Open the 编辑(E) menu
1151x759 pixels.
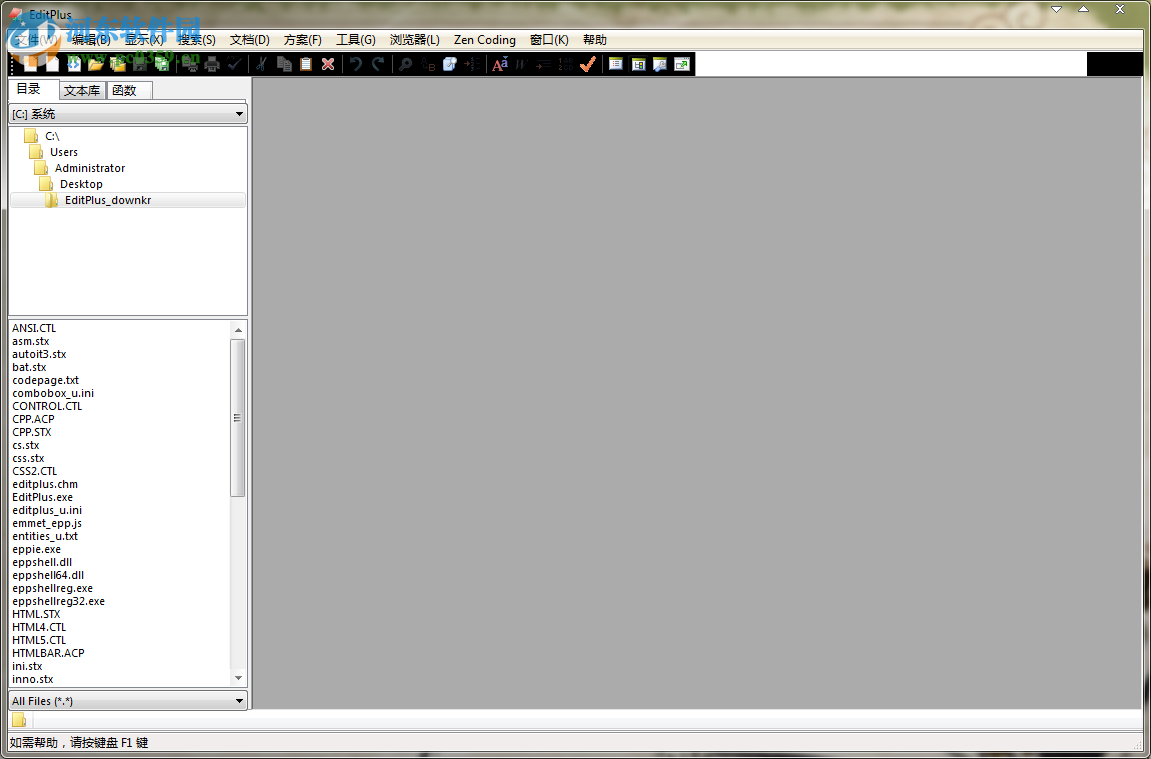click(91, 40)
